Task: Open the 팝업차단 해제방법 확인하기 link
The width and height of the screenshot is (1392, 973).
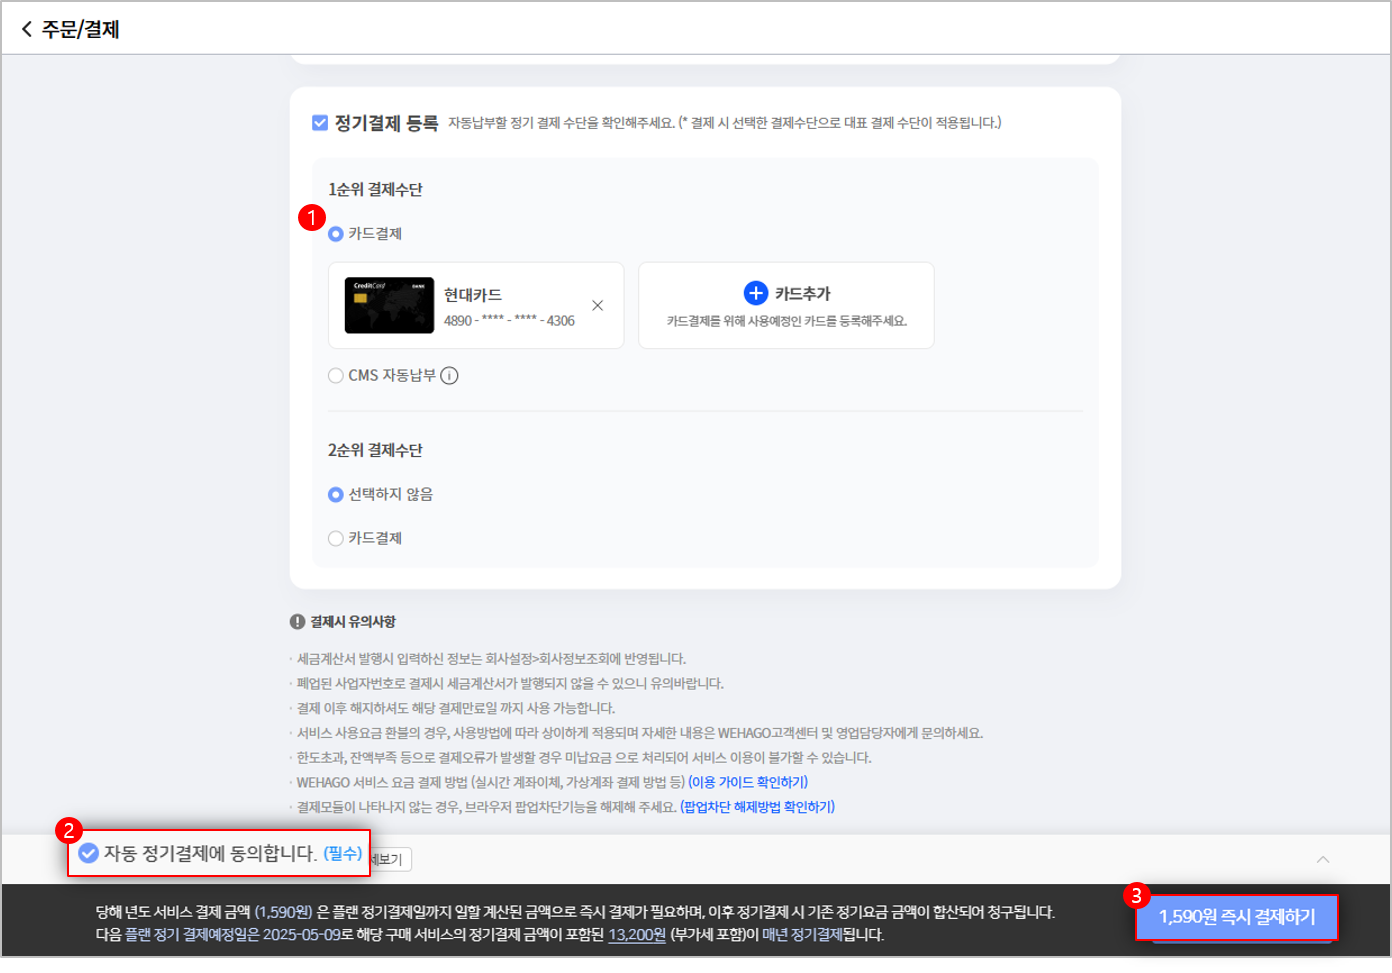Action: click(757, 807)
